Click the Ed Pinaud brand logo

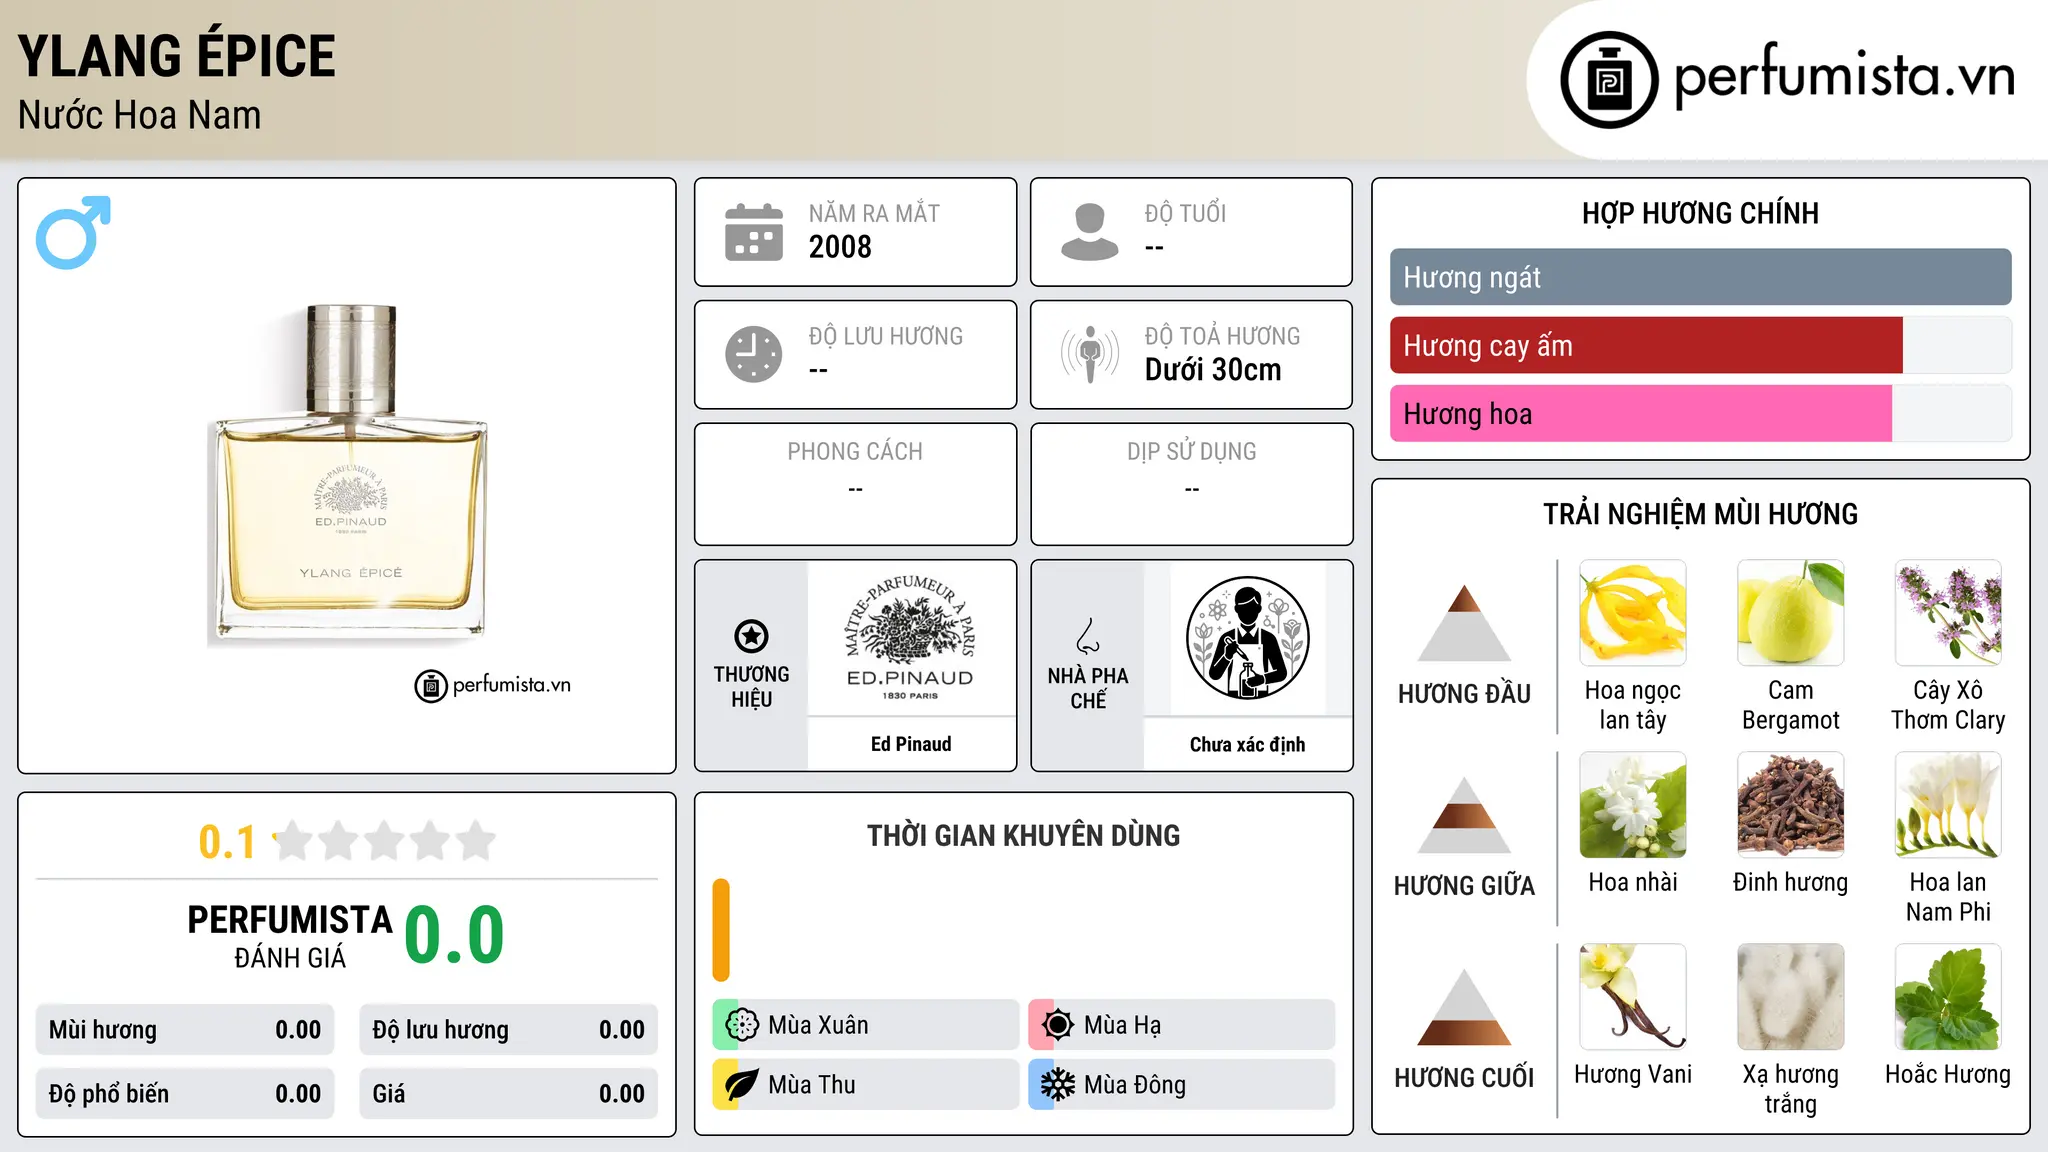click(910, 637)
